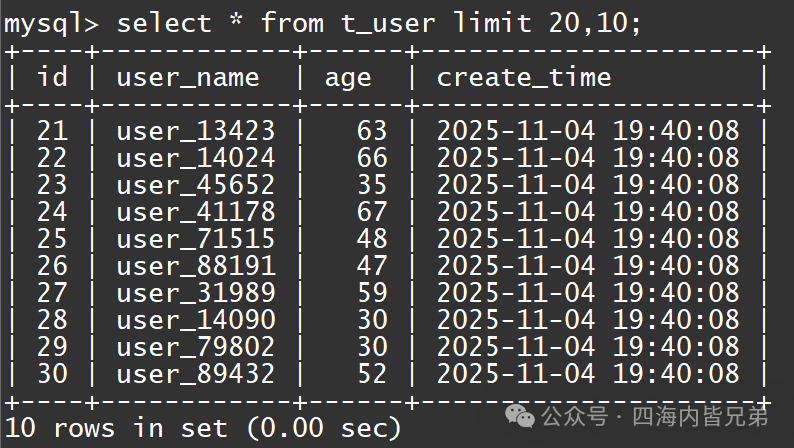Click create_time in the id 24 row
Image resolution: width=794 pixels, height=448 pixels.
click(x=588, y=212)
